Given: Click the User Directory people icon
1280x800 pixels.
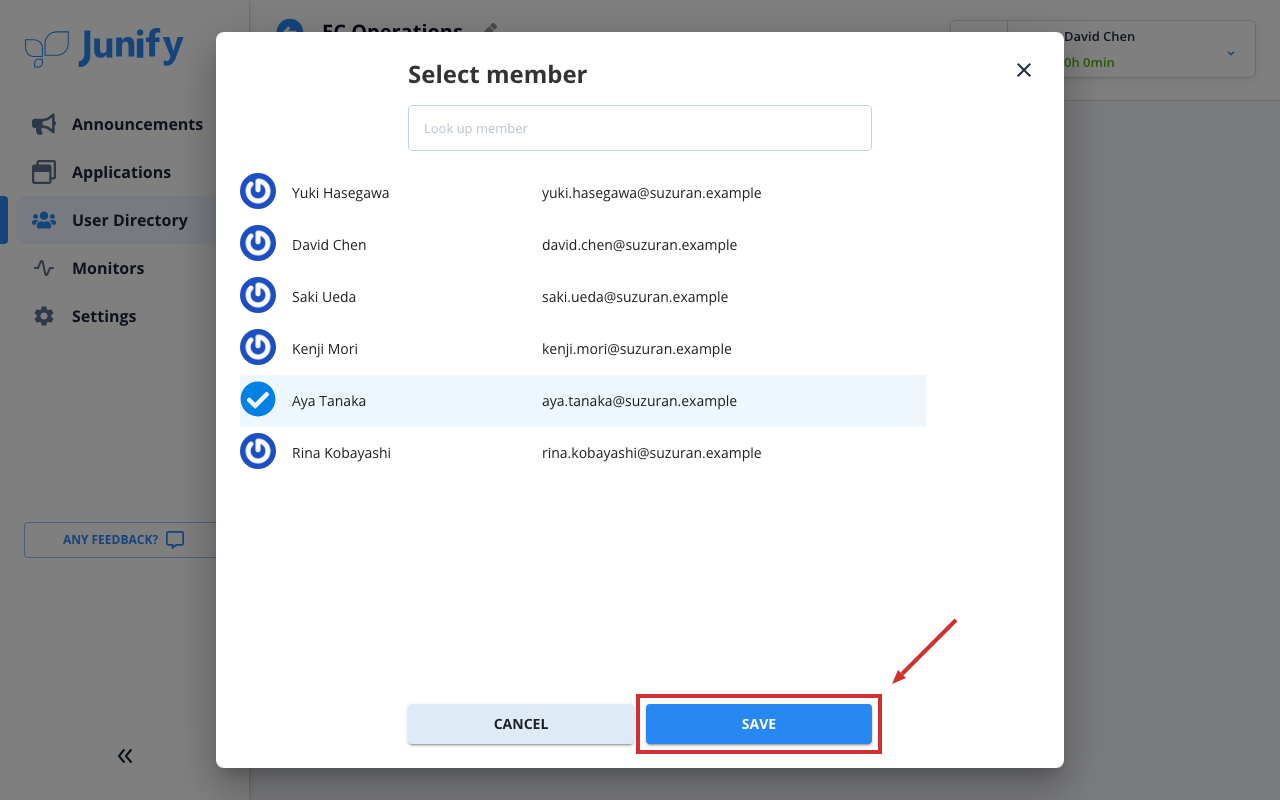Looking at the screenshot, I should [x=44, y=220].
